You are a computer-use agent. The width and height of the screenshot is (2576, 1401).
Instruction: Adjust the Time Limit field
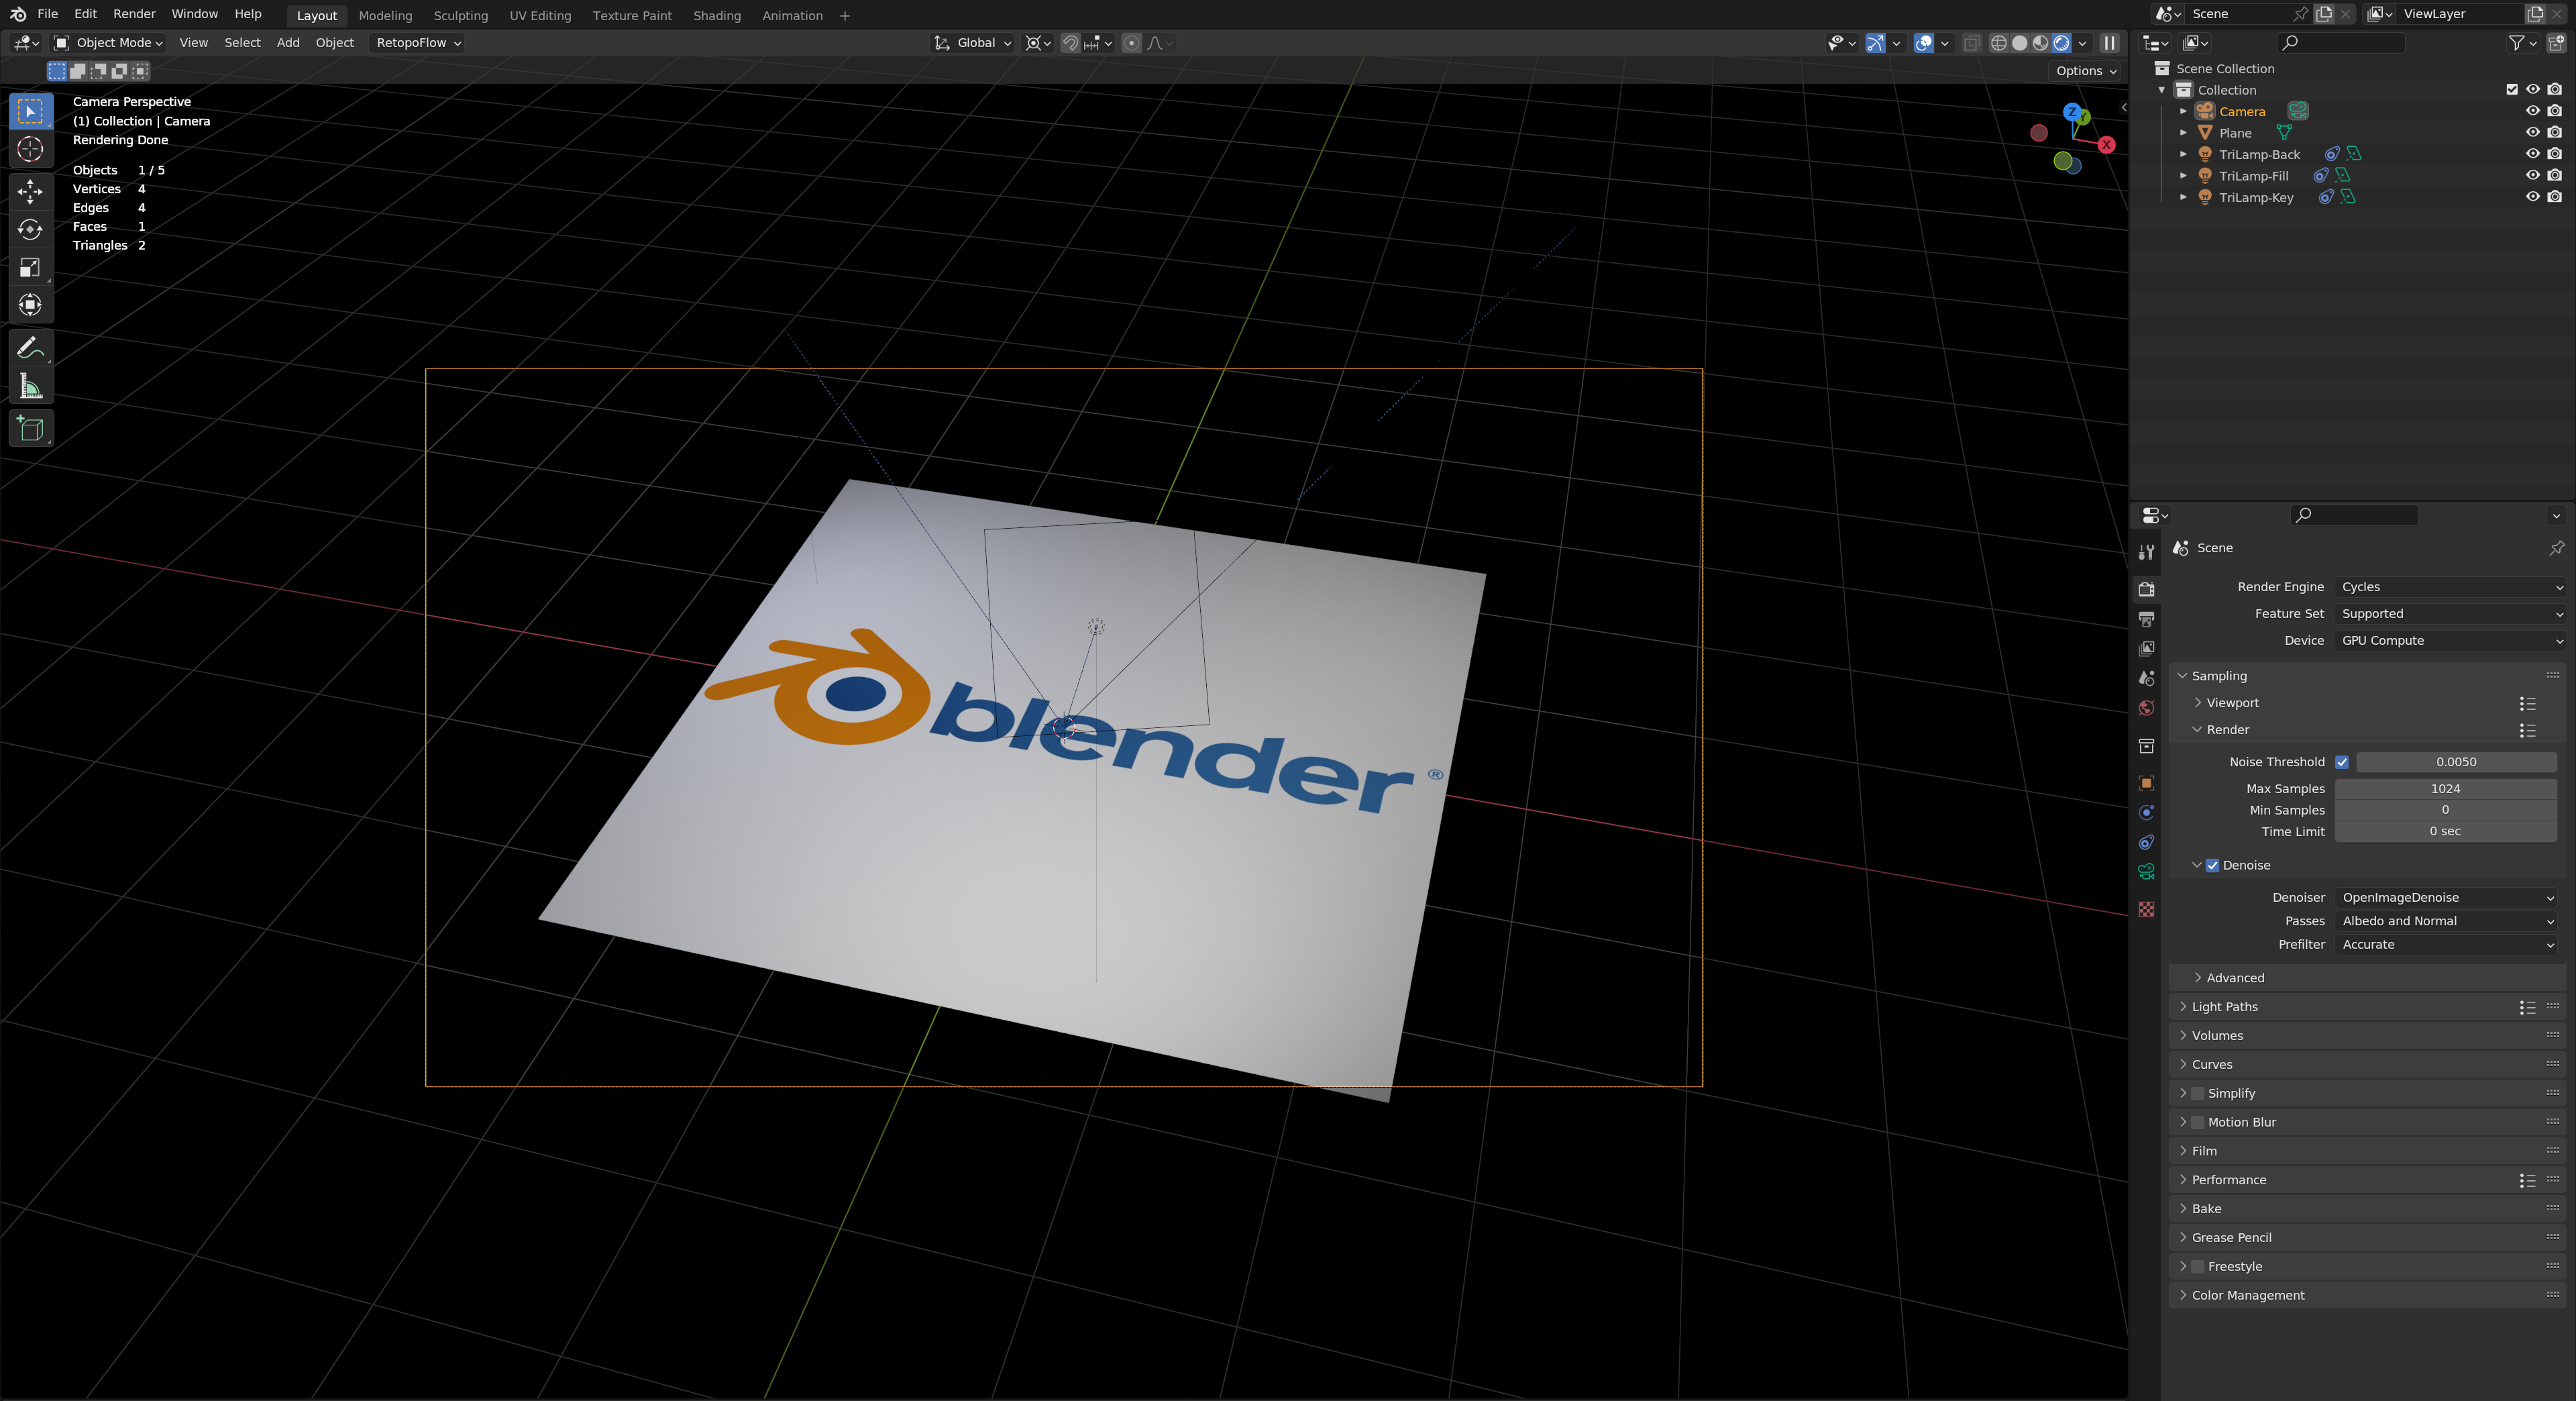2446,832
